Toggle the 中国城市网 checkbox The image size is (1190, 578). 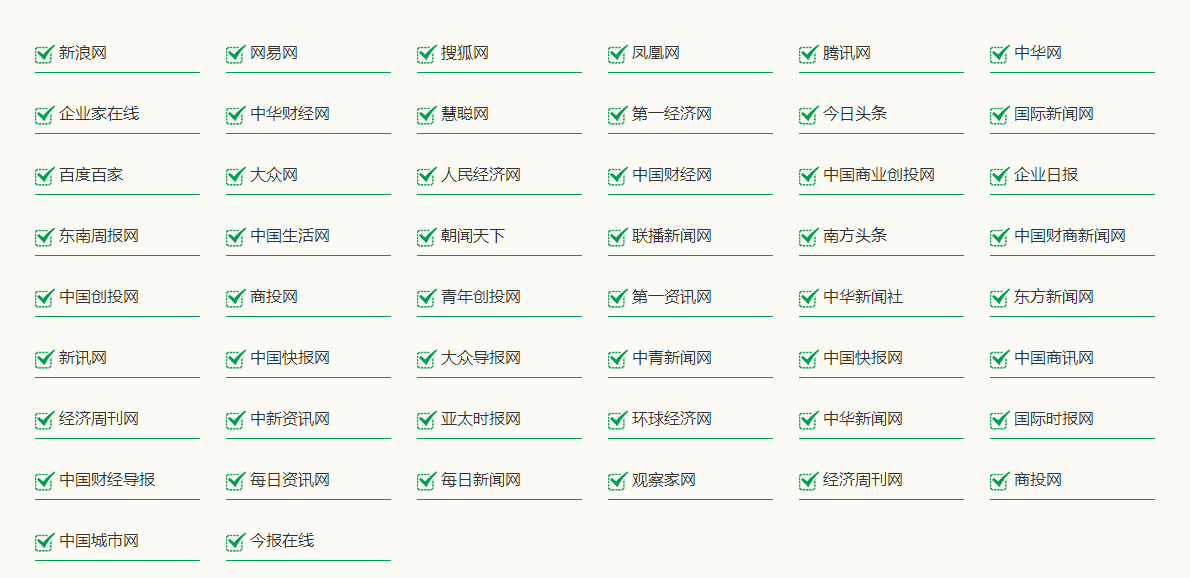44,542
